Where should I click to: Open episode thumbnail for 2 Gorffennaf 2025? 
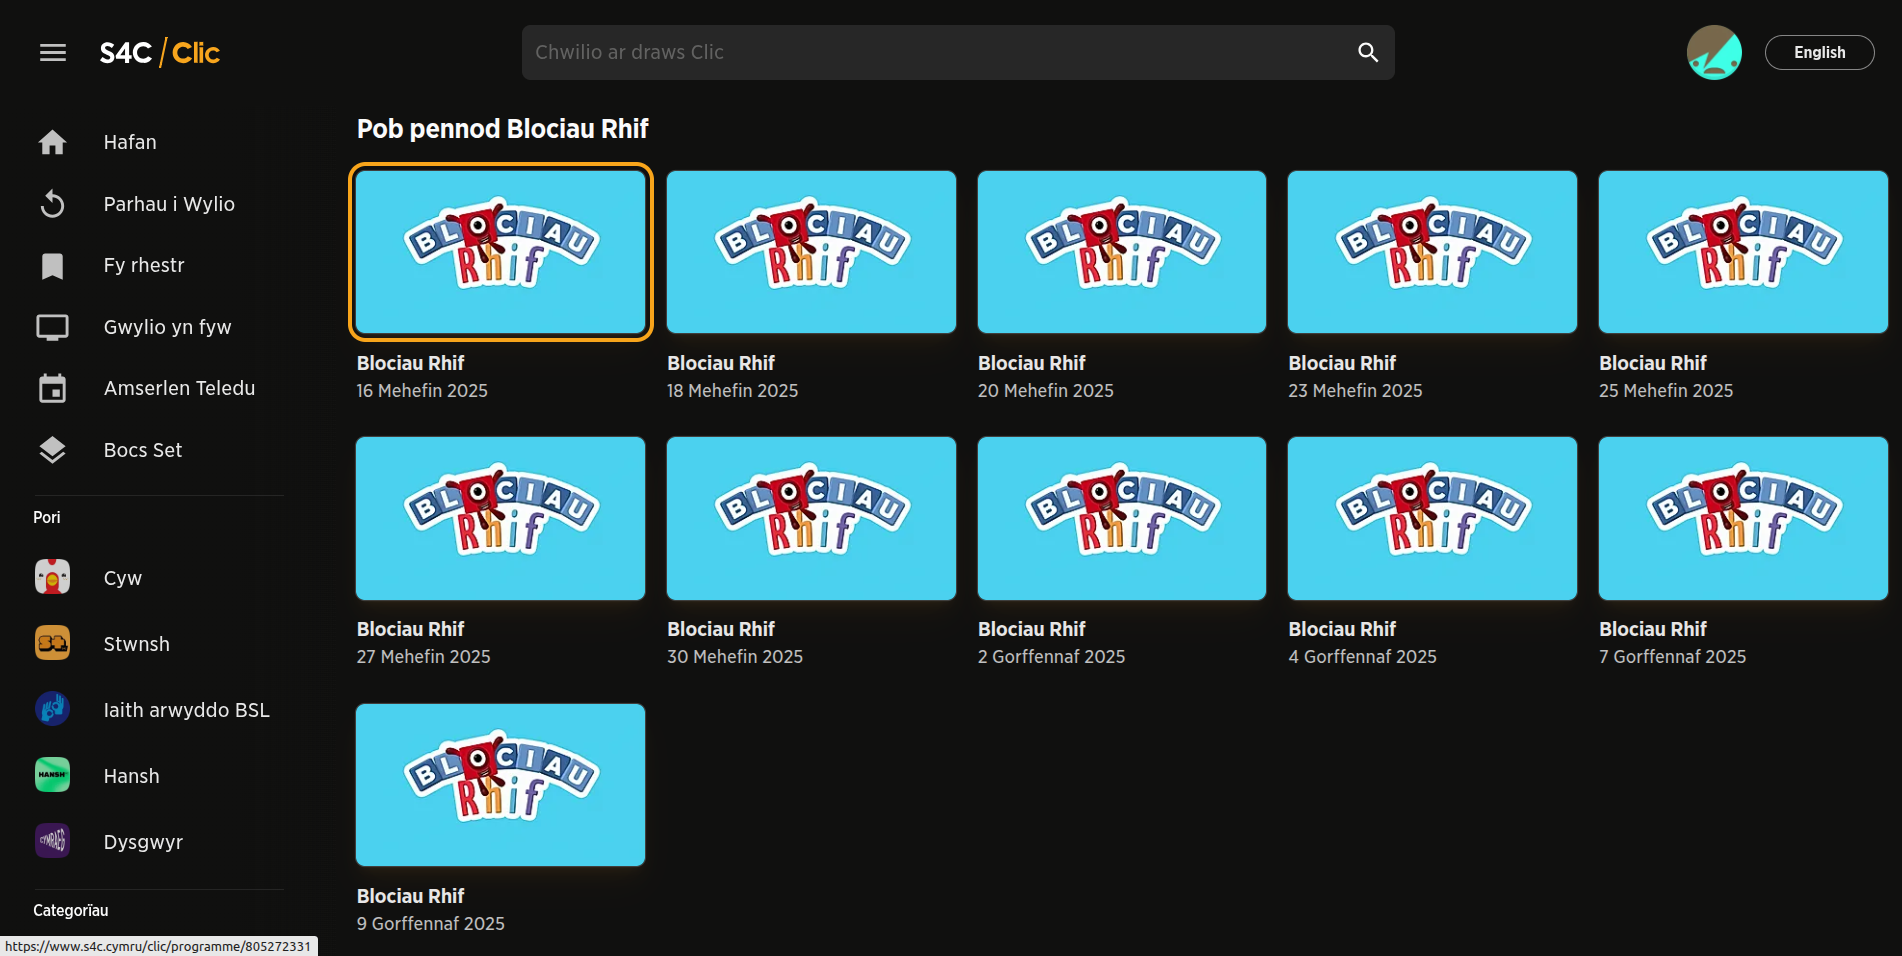(1122, 518)
